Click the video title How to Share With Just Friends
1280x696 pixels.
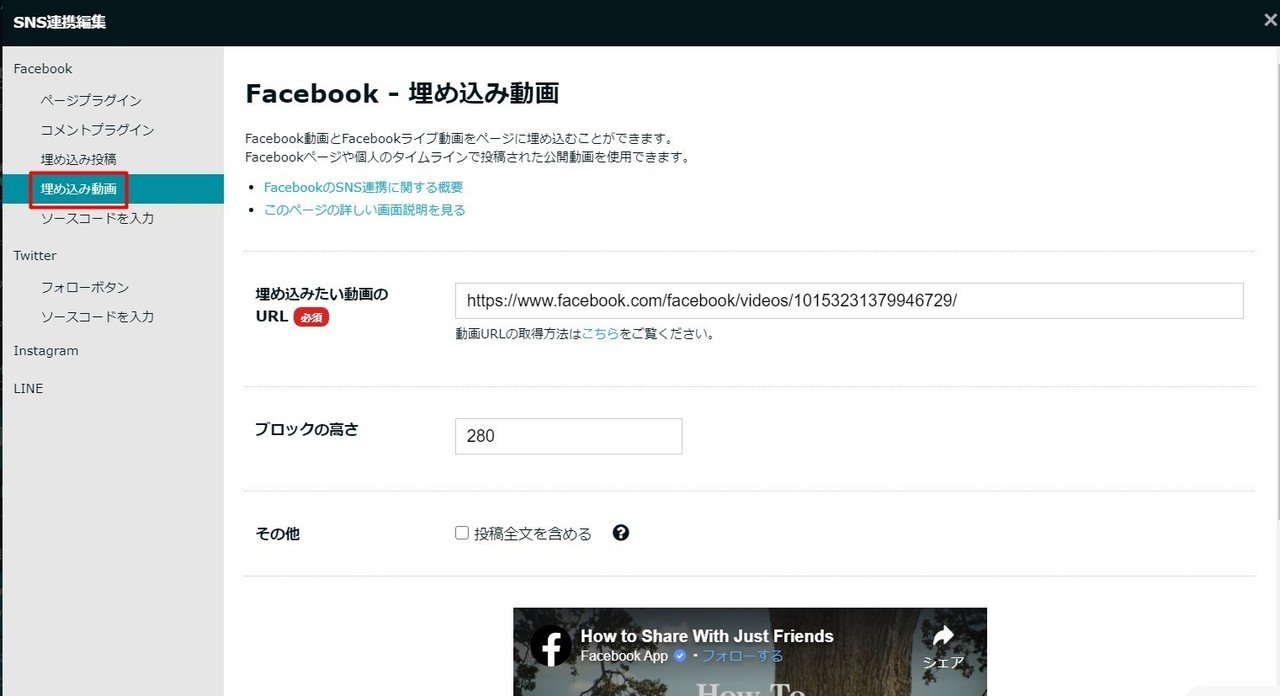coord(707,636)
